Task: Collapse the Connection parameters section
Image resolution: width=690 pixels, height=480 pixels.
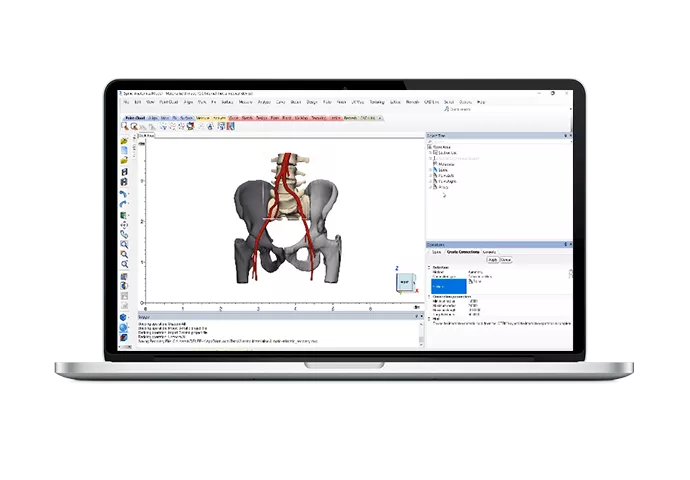Action: tap(429, 297)
